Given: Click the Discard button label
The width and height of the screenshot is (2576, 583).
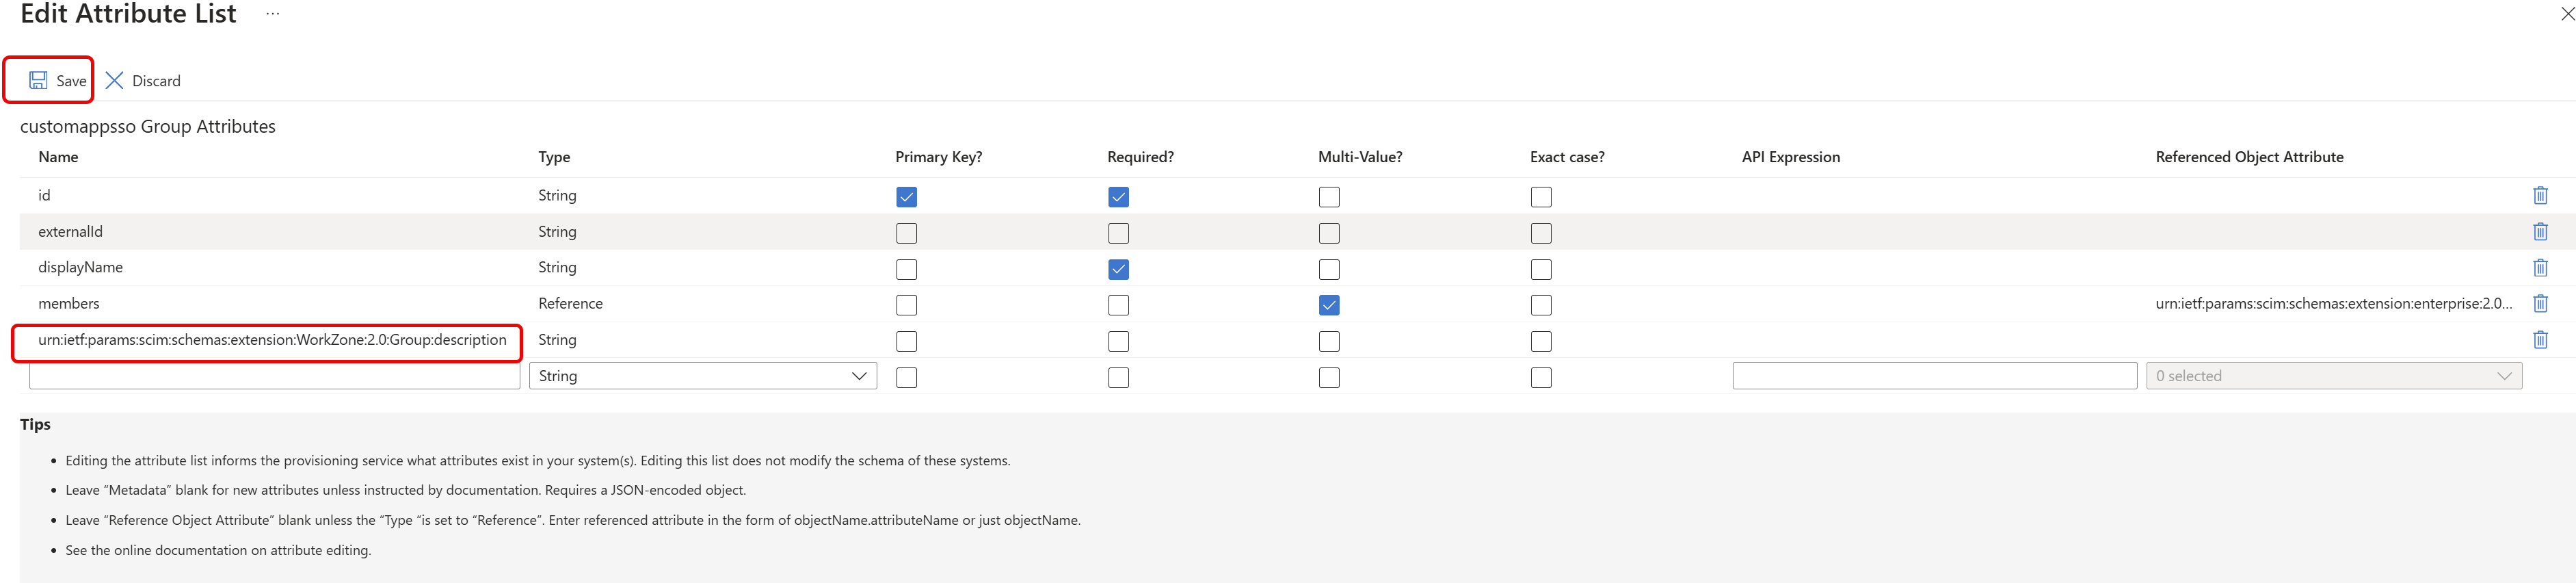Looking at the screenshot, I should click(x=156, y=81).
